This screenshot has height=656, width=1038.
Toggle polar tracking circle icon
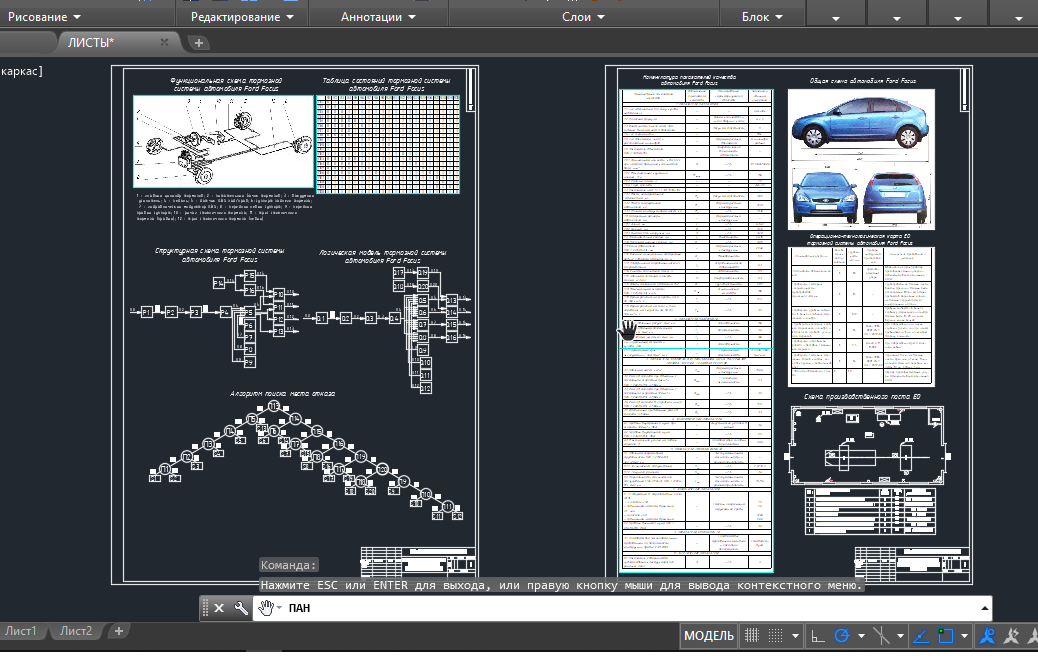(x=841, y=636)
